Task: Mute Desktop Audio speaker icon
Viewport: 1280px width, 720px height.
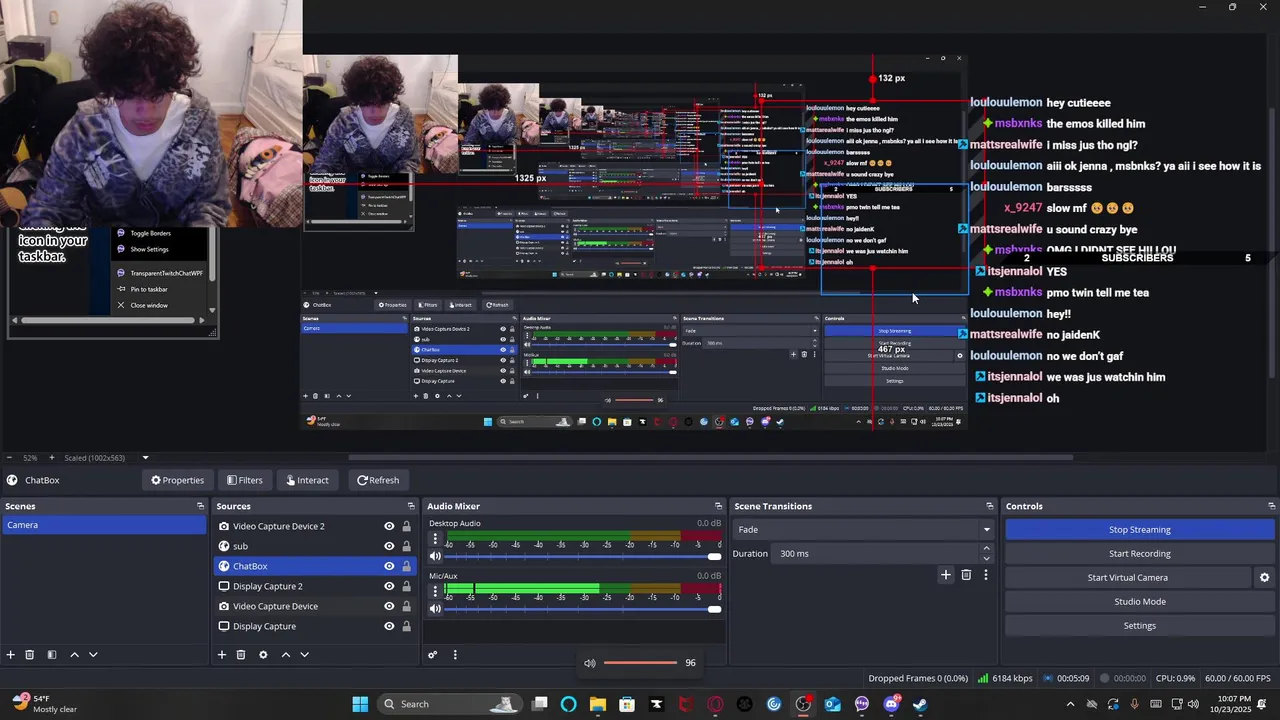Action: (x=435, y=556)
